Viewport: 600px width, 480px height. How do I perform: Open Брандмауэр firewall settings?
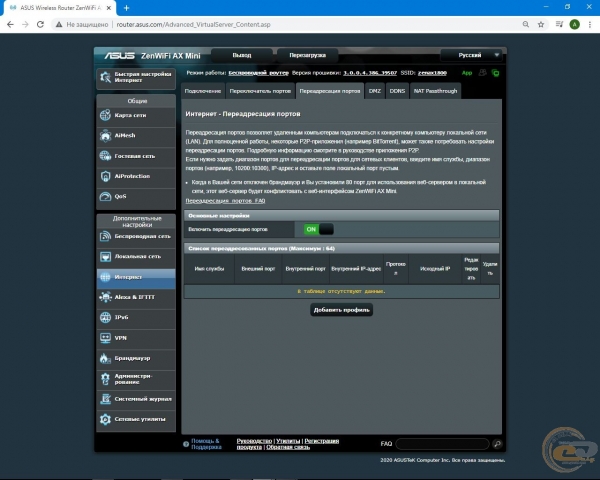(x=136, y=358)
